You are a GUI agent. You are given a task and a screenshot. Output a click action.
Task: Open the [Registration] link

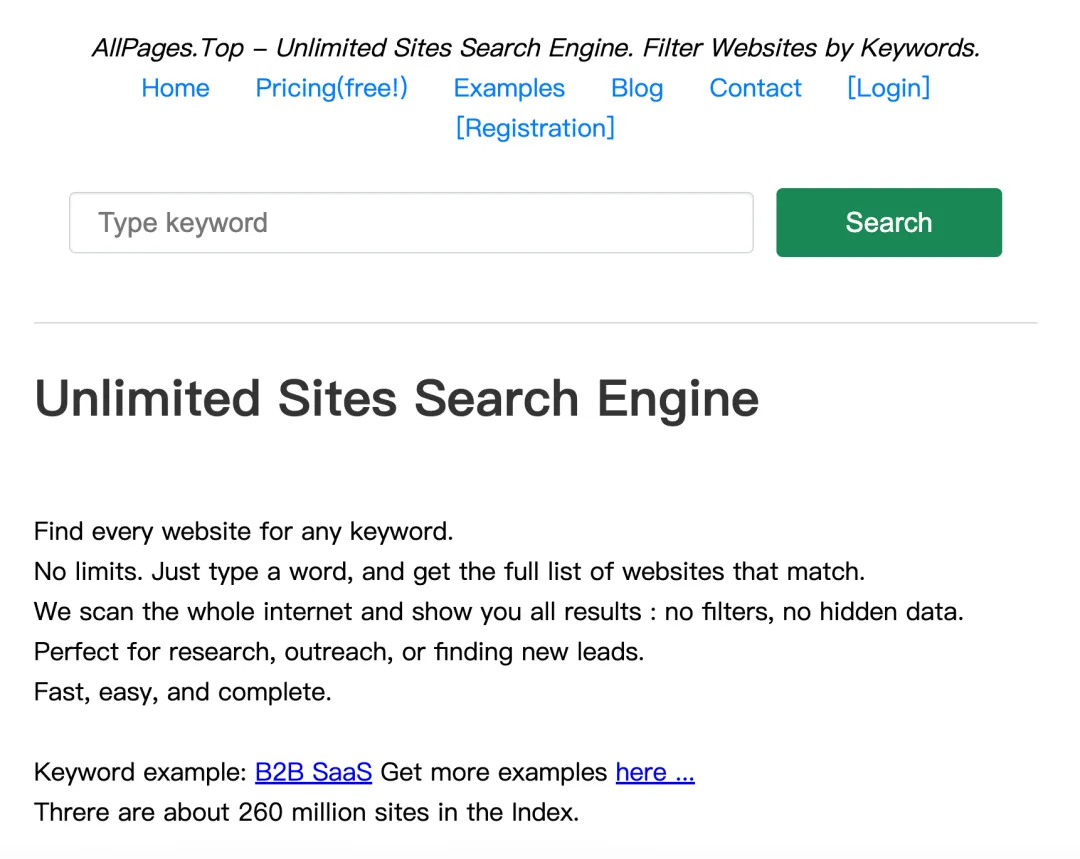click(535, 128)
